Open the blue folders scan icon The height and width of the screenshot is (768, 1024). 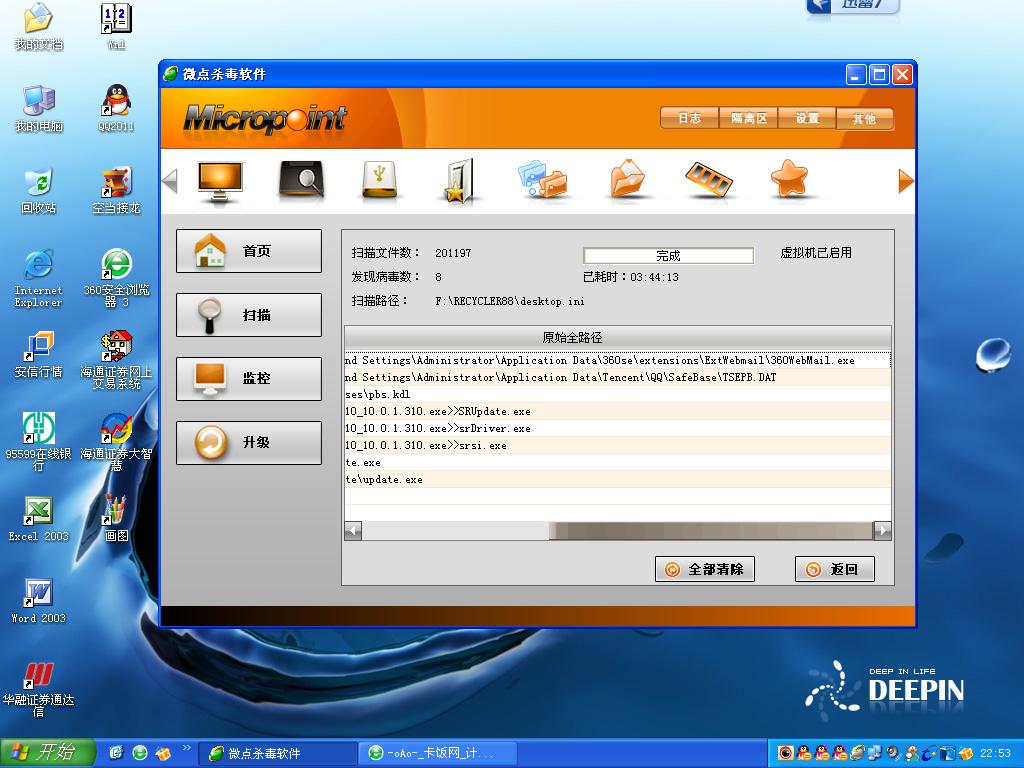pos(542,180)
